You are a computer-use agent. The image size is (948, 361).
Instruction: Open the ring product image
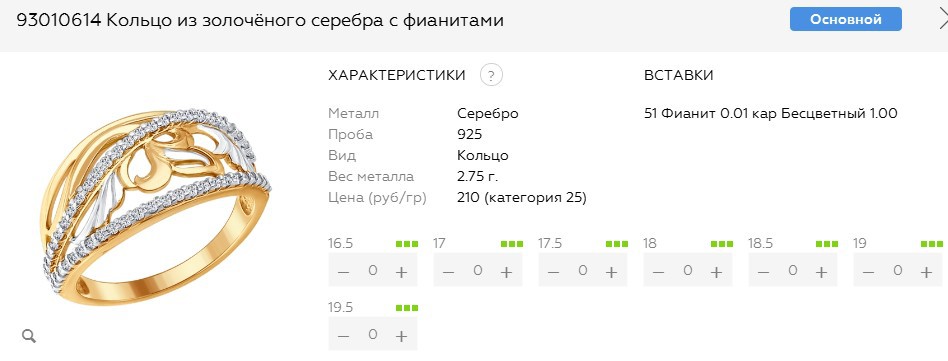(155, 207)
